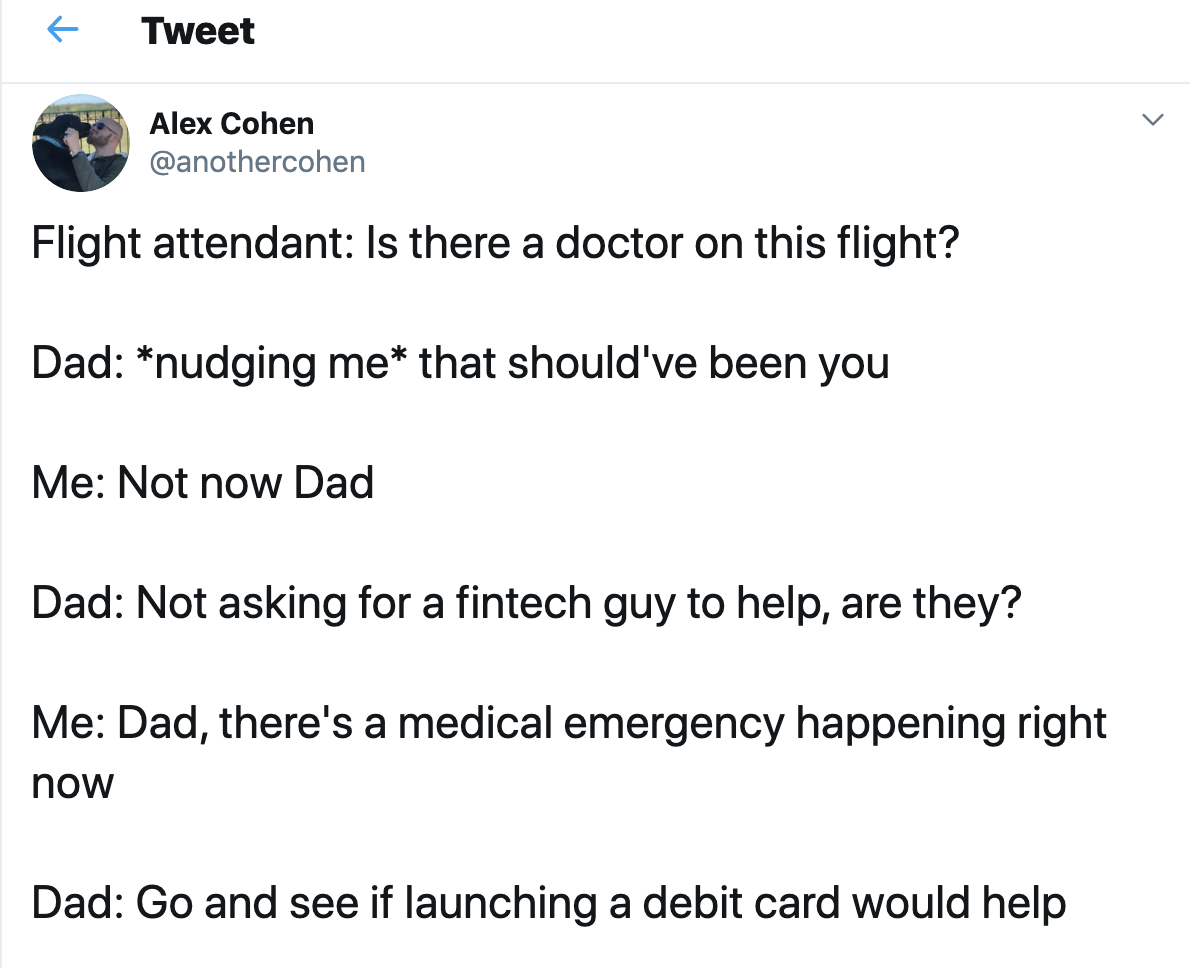The height and width of the screenshot is (968, 1190).
Task: Click the line mentioning a fintech guy
Action: (527, 604)
